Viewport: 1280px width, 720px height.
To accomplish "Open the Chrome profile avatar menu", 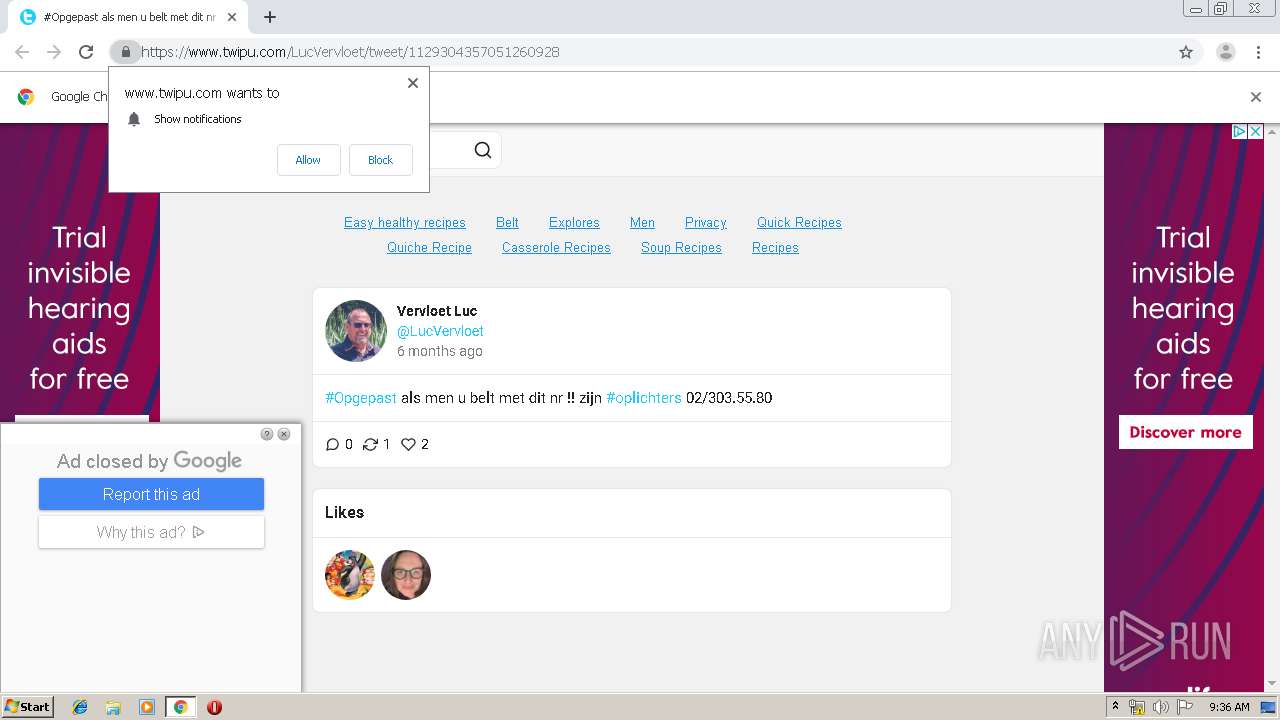I will pyautogui.click(x=1225, y=52).
